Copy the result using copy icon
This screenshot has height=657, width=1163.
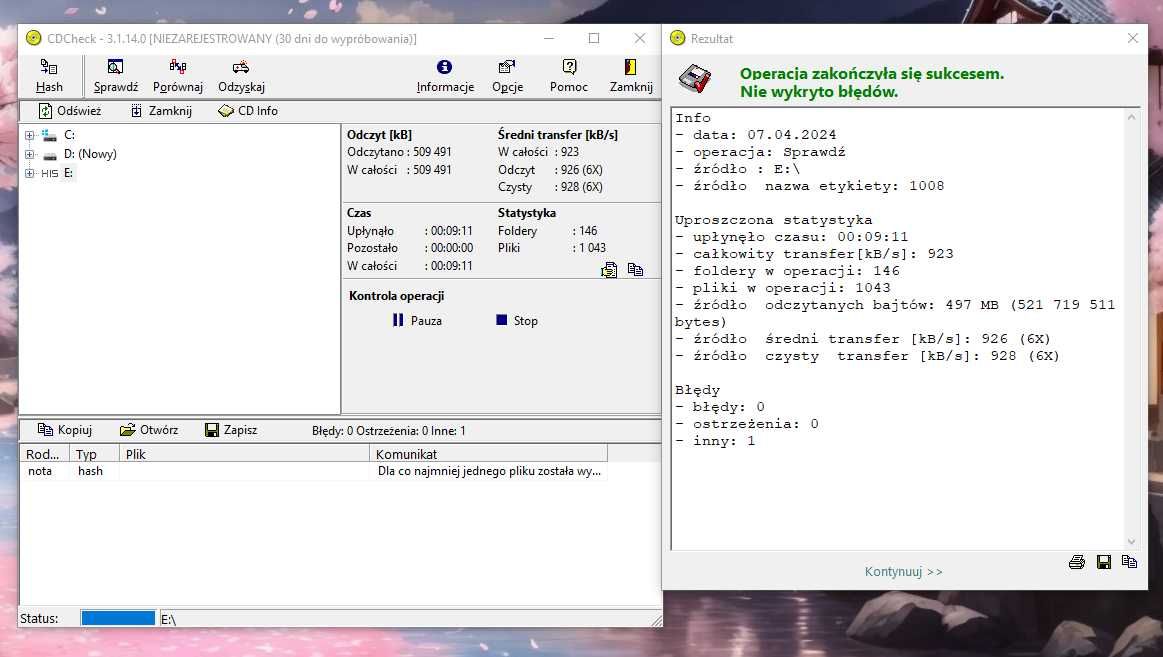tap(1130, 562)
